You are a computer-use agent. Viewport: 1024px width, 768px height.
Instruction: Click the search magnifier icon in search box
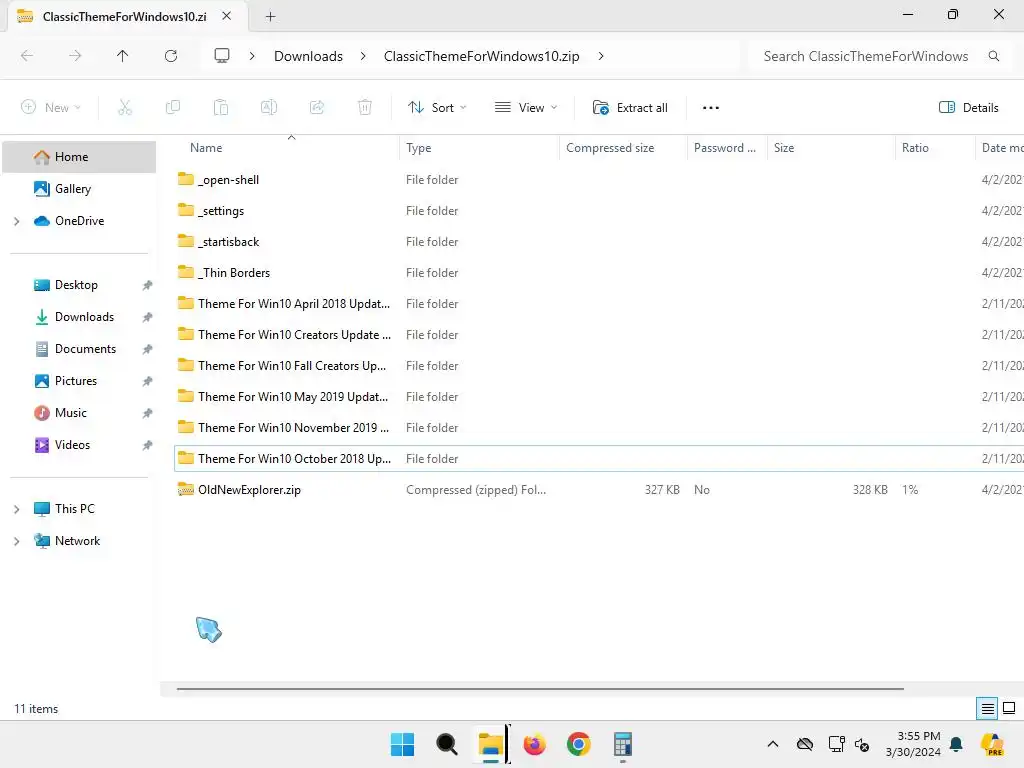click(994, 56)
